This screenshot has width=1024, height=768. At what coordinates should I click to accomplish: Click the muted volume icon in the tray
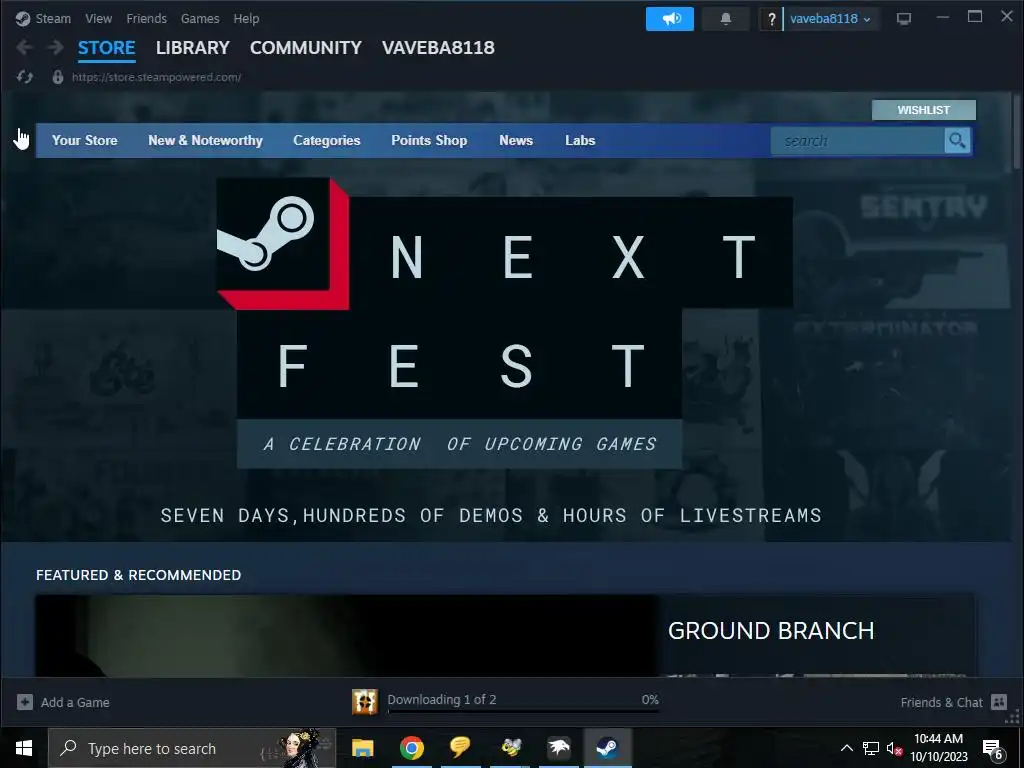pyautogui.click(x=895, y=748)
